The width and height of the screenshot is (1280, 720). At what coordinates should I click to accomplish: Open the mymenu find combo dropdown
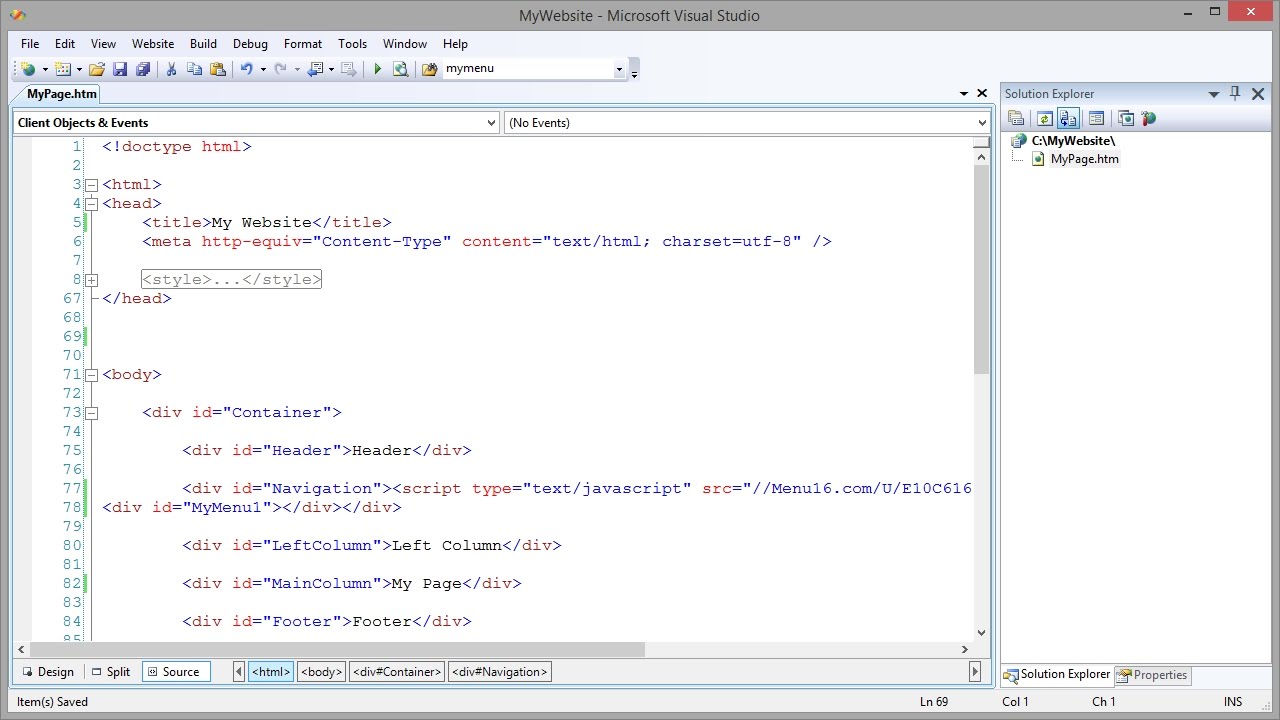coord(619,69)
